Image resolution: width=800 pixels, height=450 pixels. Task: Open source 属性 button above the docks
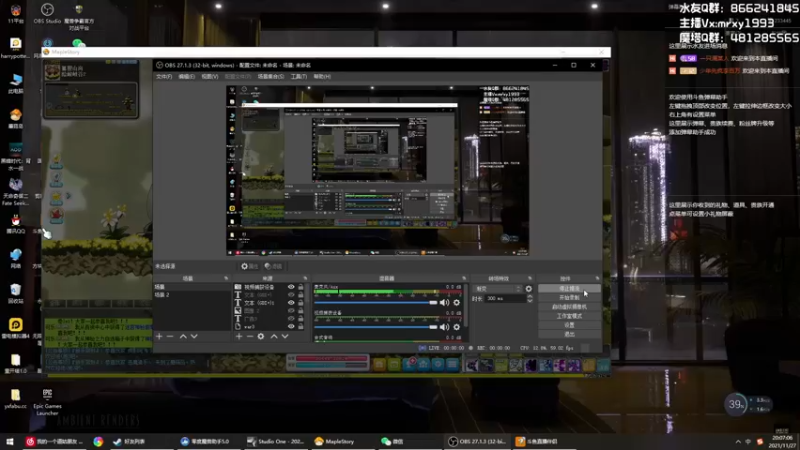coord(250,266)
